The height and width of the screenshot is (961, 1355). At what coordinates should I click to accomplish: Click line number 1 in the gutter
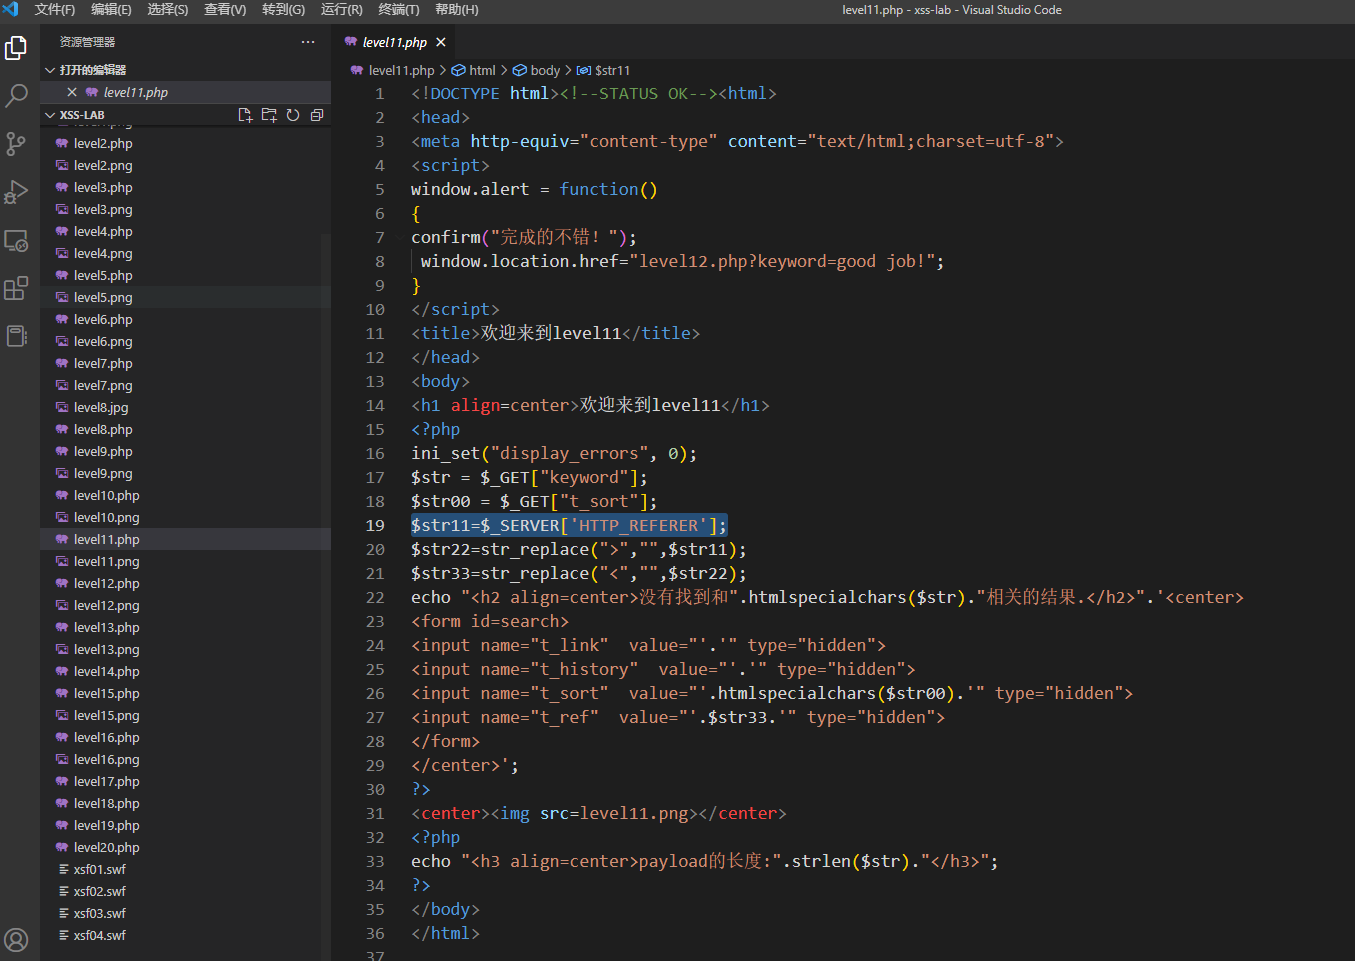pos(380,93)
